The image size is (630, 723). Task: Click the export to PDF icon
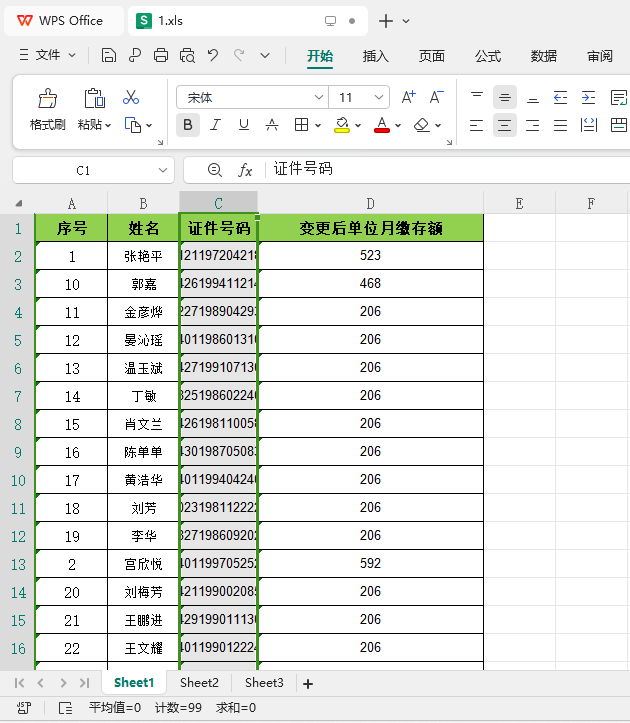[x=135, y=55]
